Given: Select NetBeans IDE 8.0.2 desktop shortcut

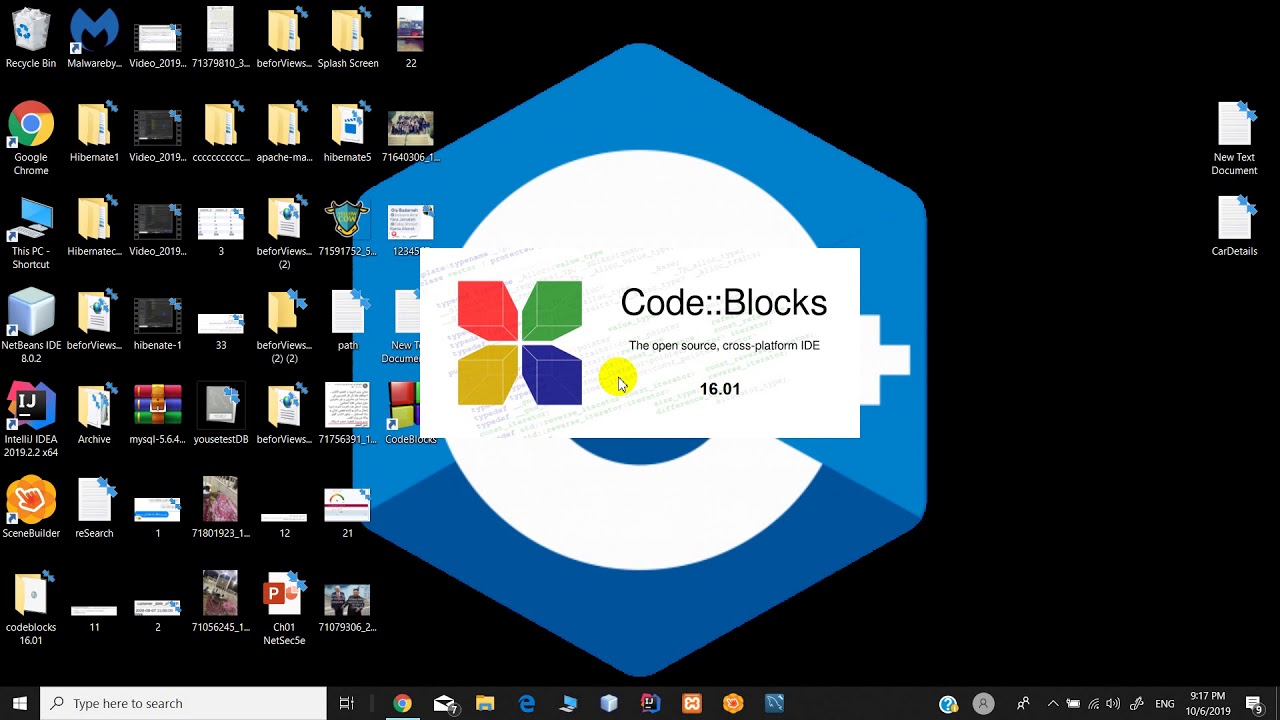Looking at the screenshot, I should coord(31,326).
